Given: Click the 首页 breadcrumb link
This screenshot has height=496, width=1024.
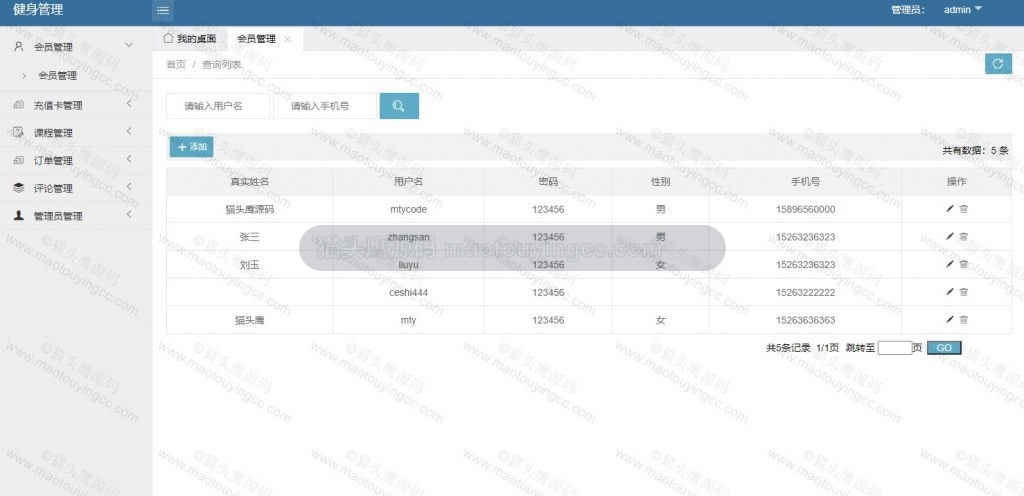Looking at the screenshot, I should coord(176,65).
